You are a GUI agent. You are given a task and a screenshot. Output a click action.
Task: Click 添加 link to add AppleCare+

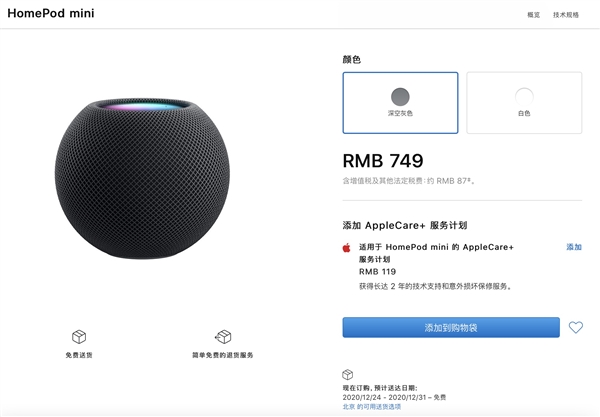[574, 247]
